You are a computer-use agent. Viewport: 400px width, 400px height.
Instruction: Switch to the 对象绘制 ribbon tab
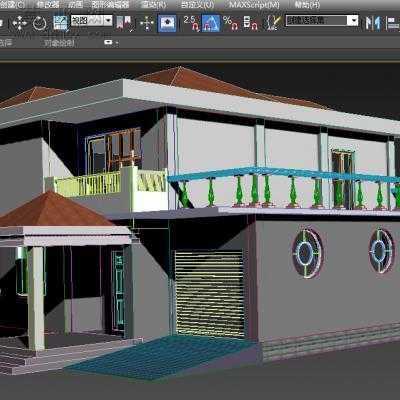point(59,43)
